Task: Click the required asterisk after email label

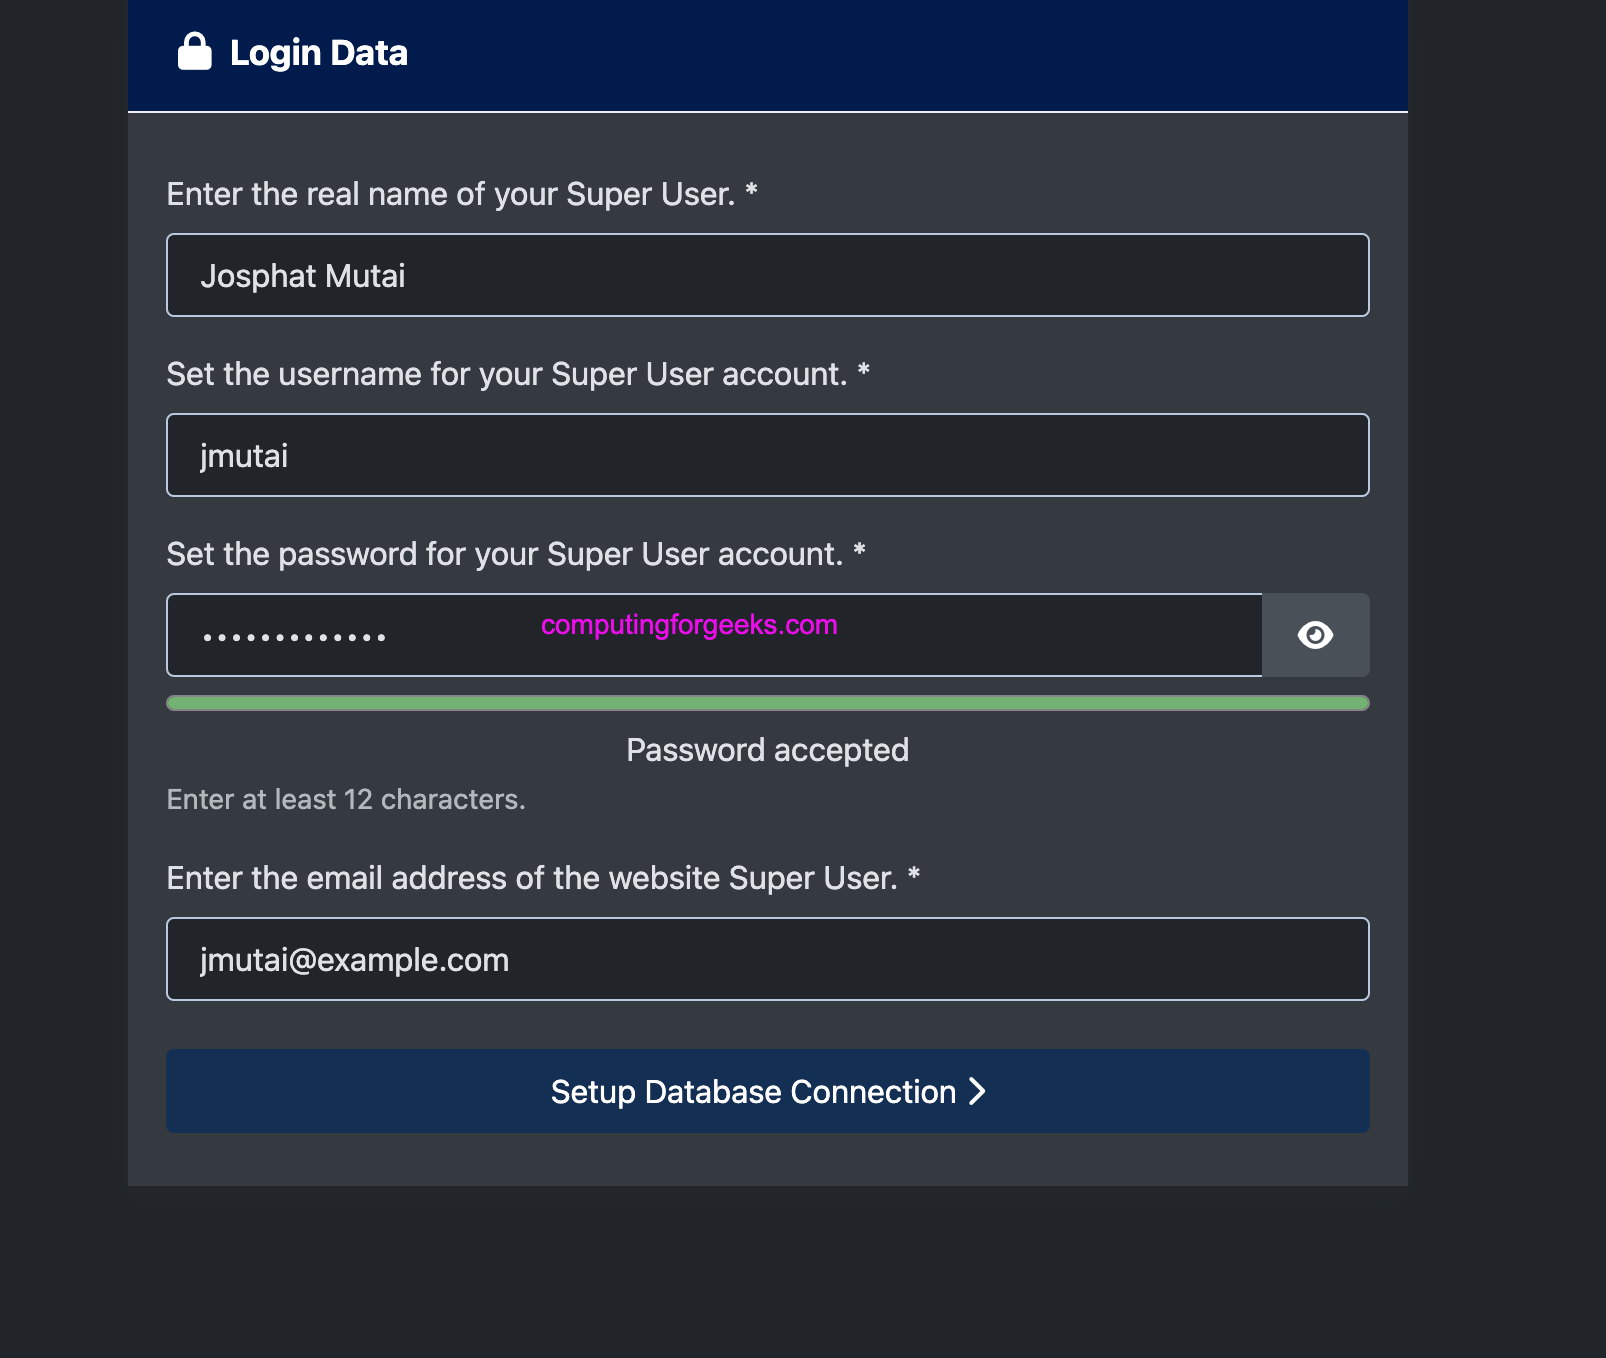Action: click(913, 875)
